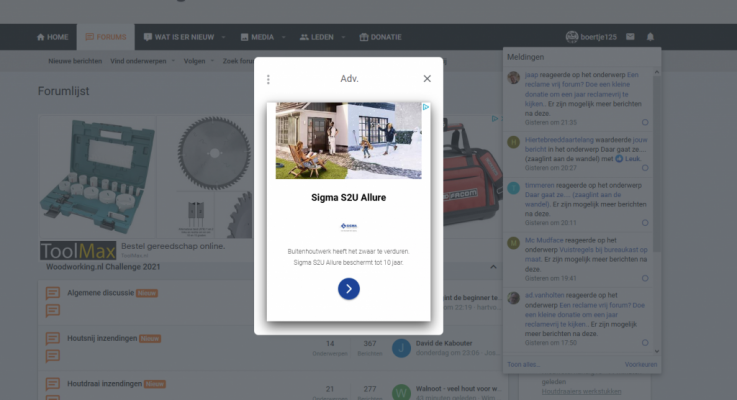Expand the MEDIA dropdown arrow
The height and width of the screenshot is (400, 737).
point(283,37)
